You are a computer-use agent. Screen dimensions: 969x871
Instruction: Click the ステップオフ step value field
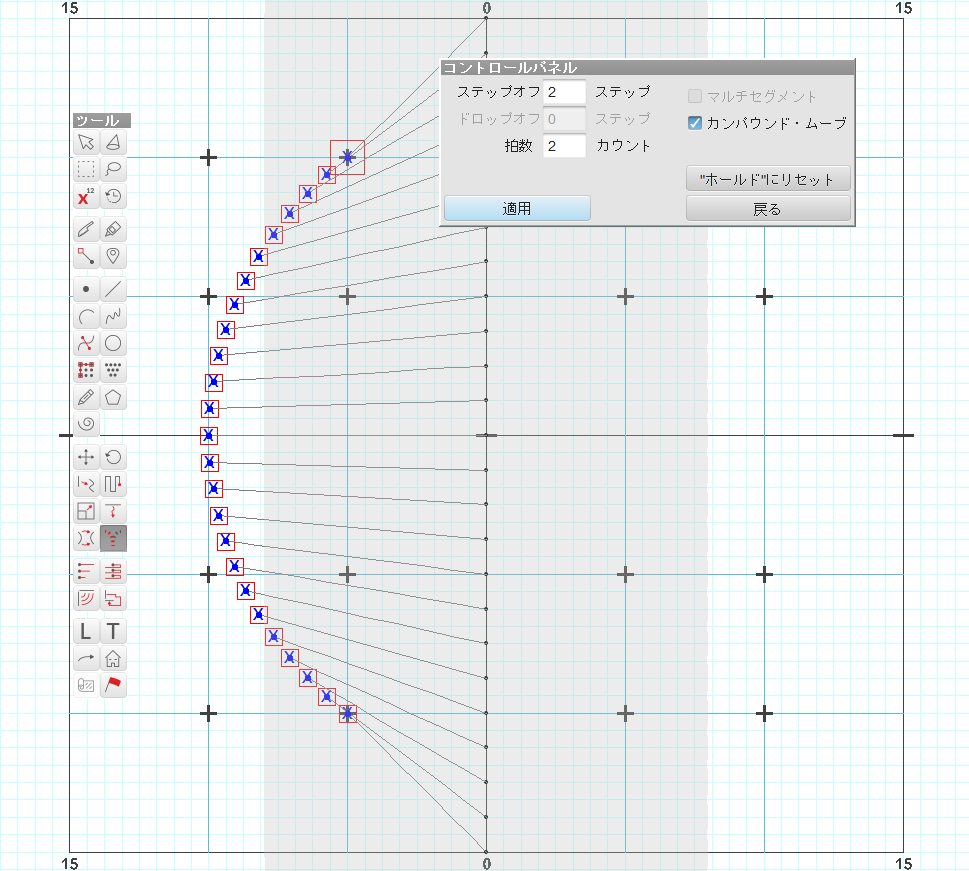point(564,92)
